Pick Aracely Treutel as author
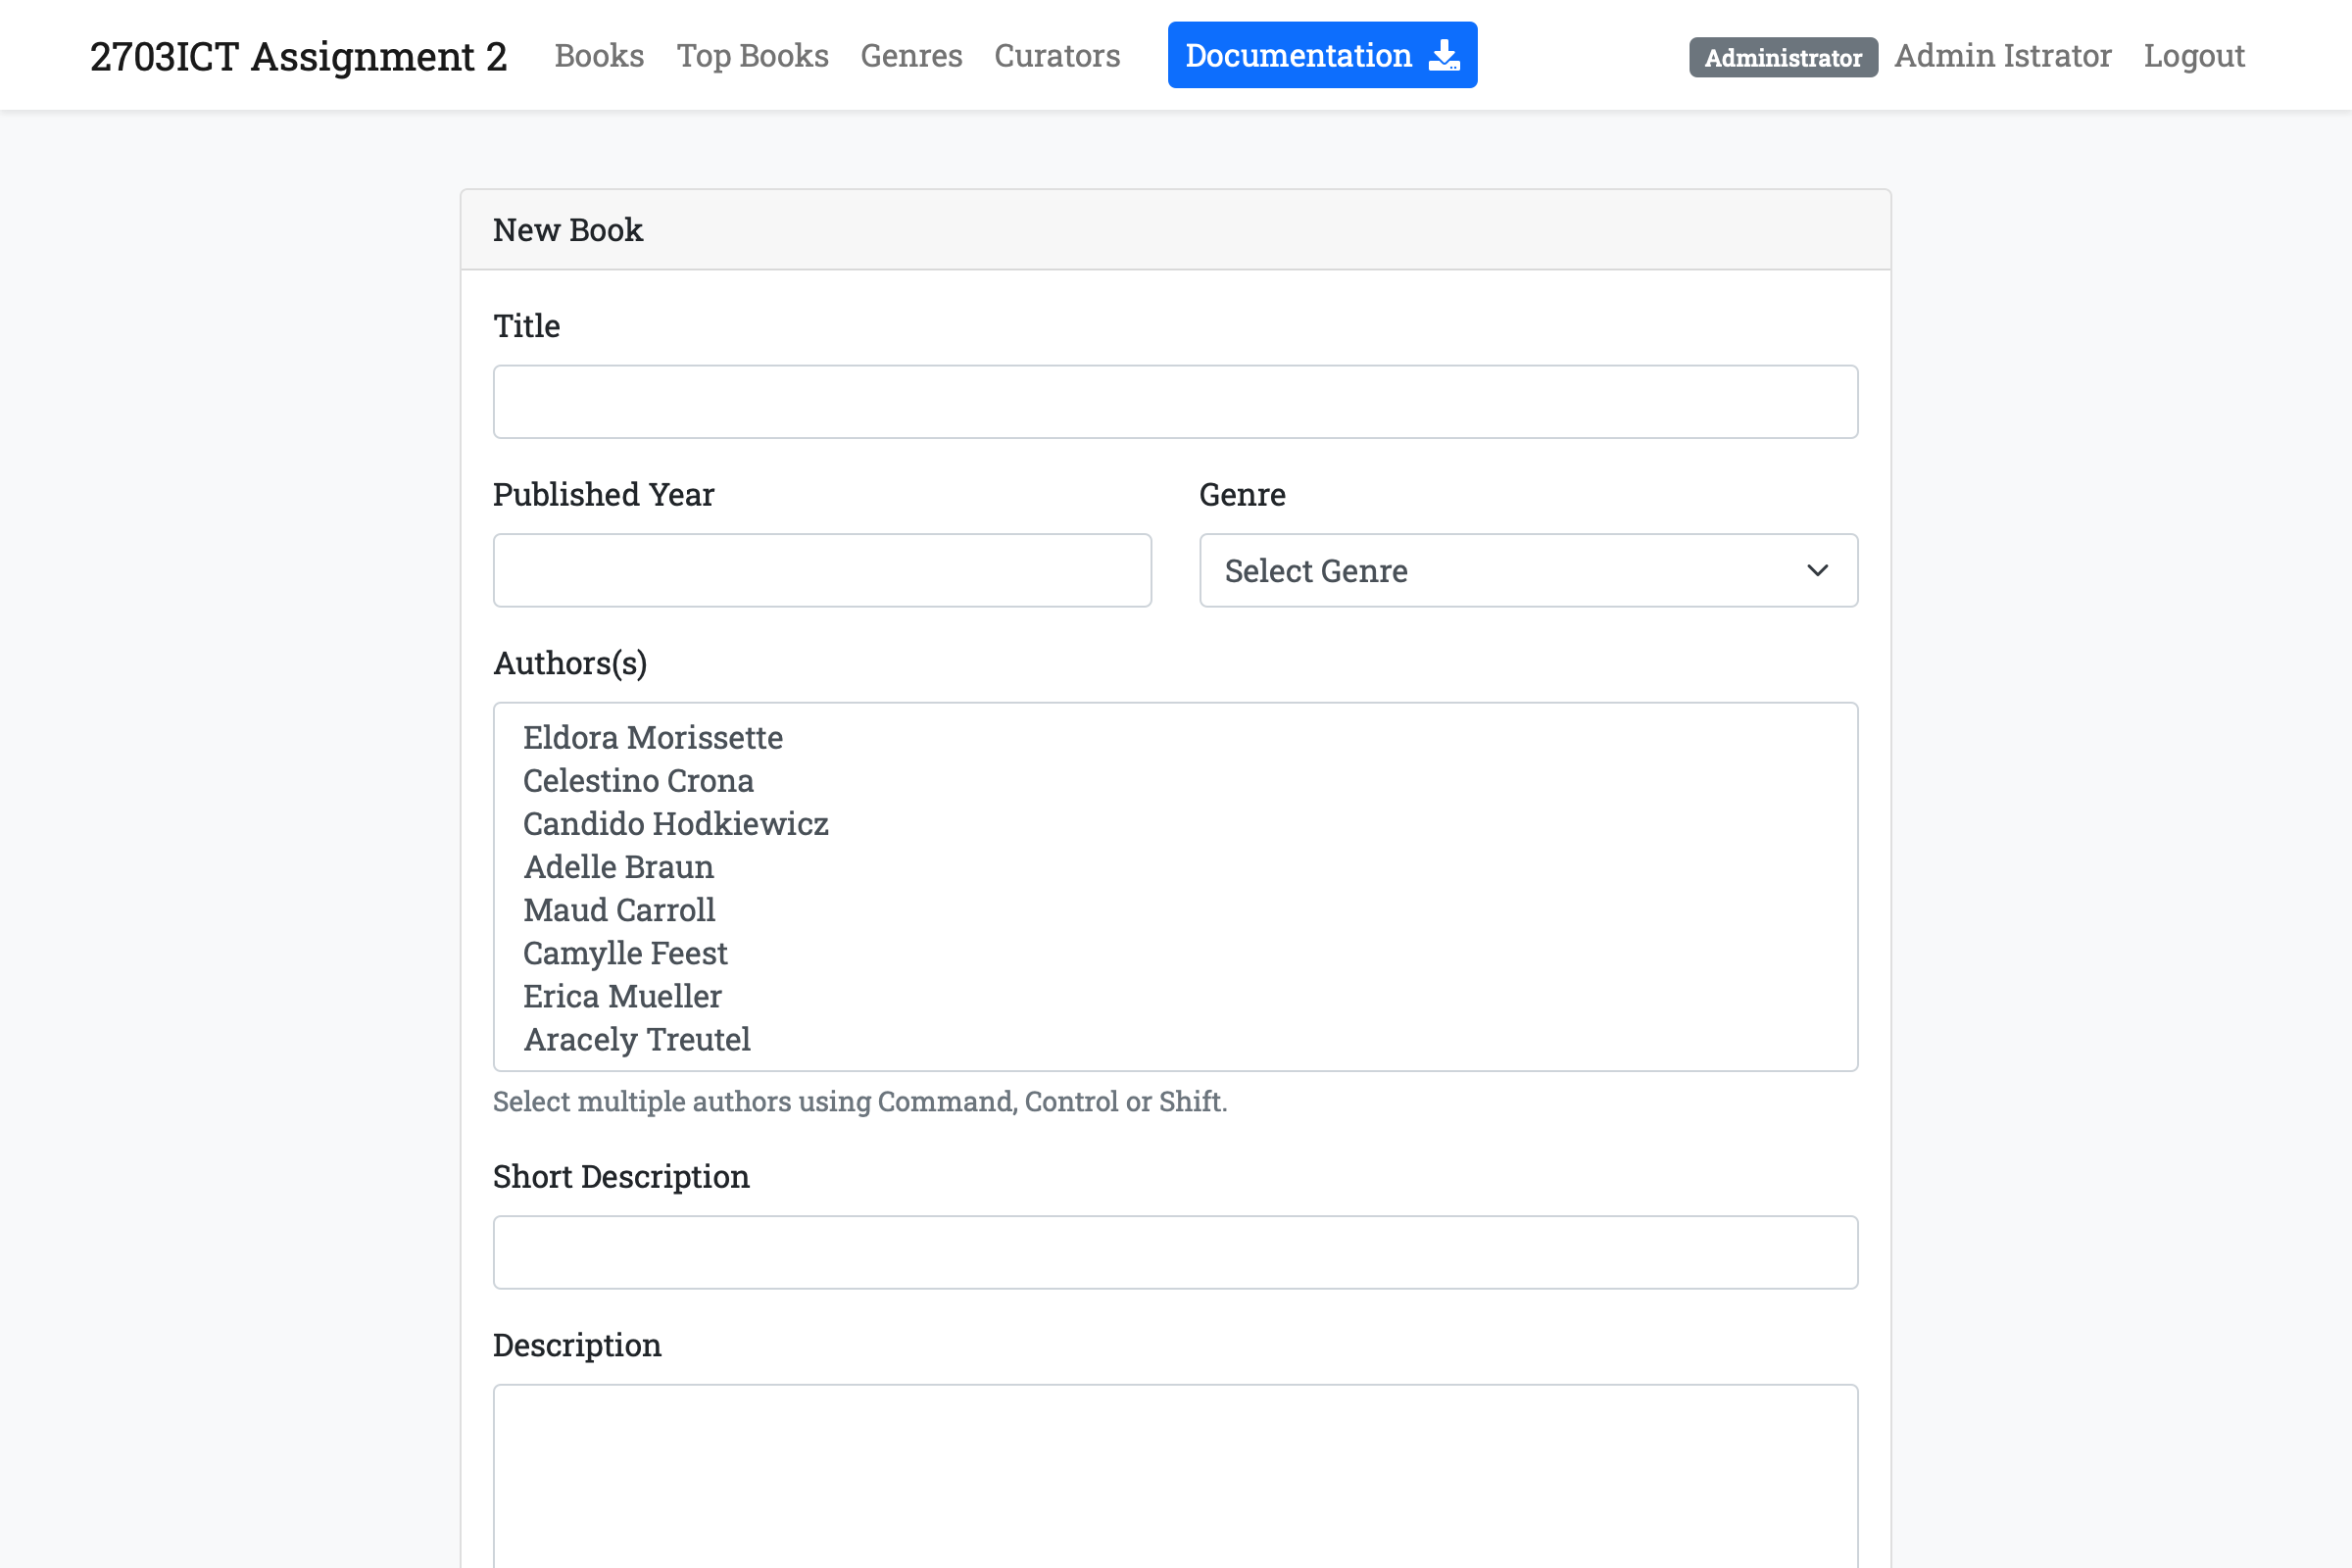2352x1568 pixels. pos(1175,1039)
